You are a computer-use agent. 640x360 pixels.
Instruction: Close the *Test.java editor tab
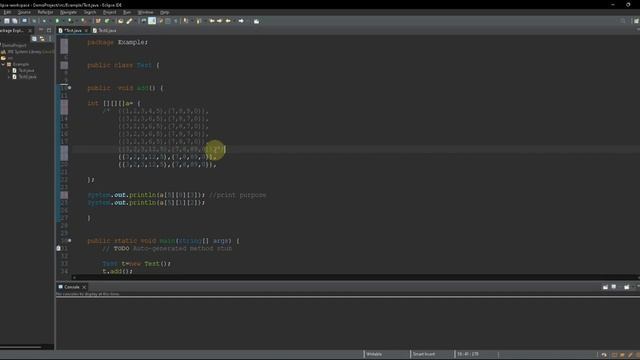(86, 31)
